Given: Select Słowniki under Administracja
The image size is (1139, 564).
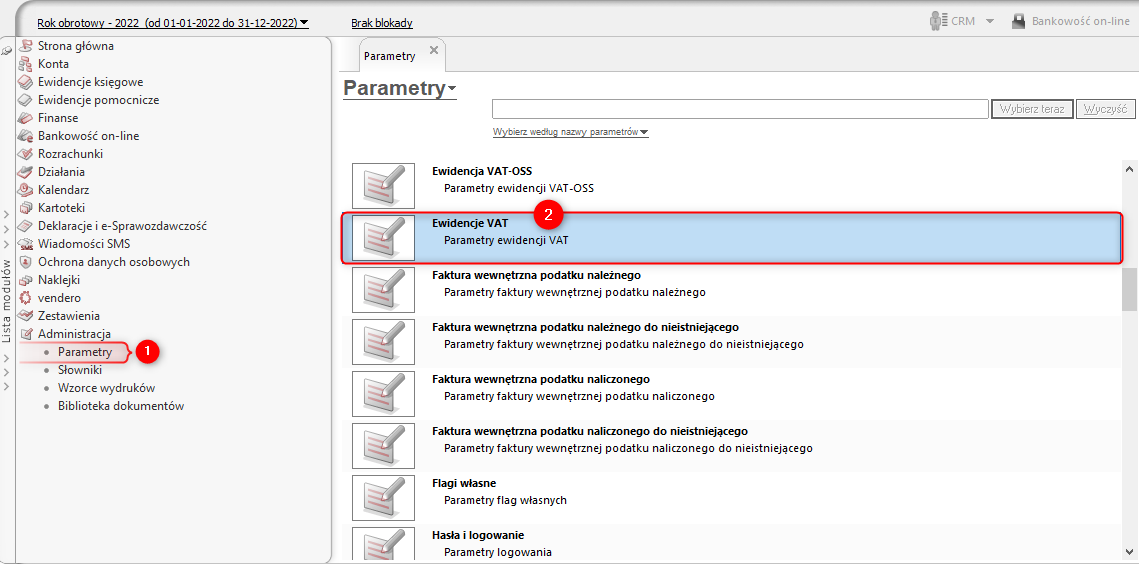Looking at the screenshot, I should 80,370.
